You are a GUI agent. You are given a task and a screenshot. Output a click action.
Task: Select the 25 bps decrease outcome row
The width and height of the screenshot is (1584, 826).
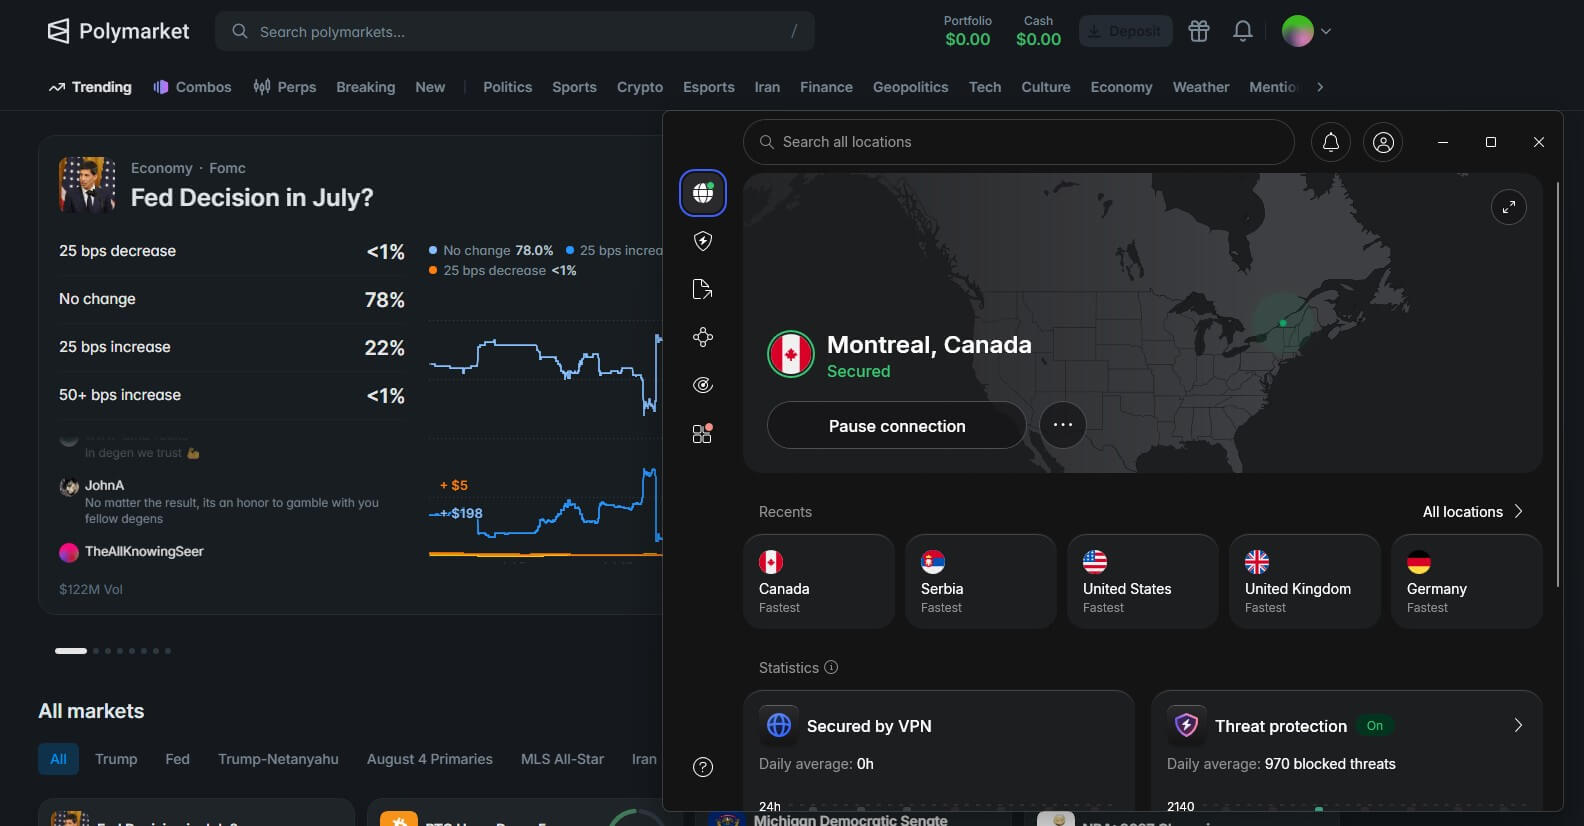point(232,251)
